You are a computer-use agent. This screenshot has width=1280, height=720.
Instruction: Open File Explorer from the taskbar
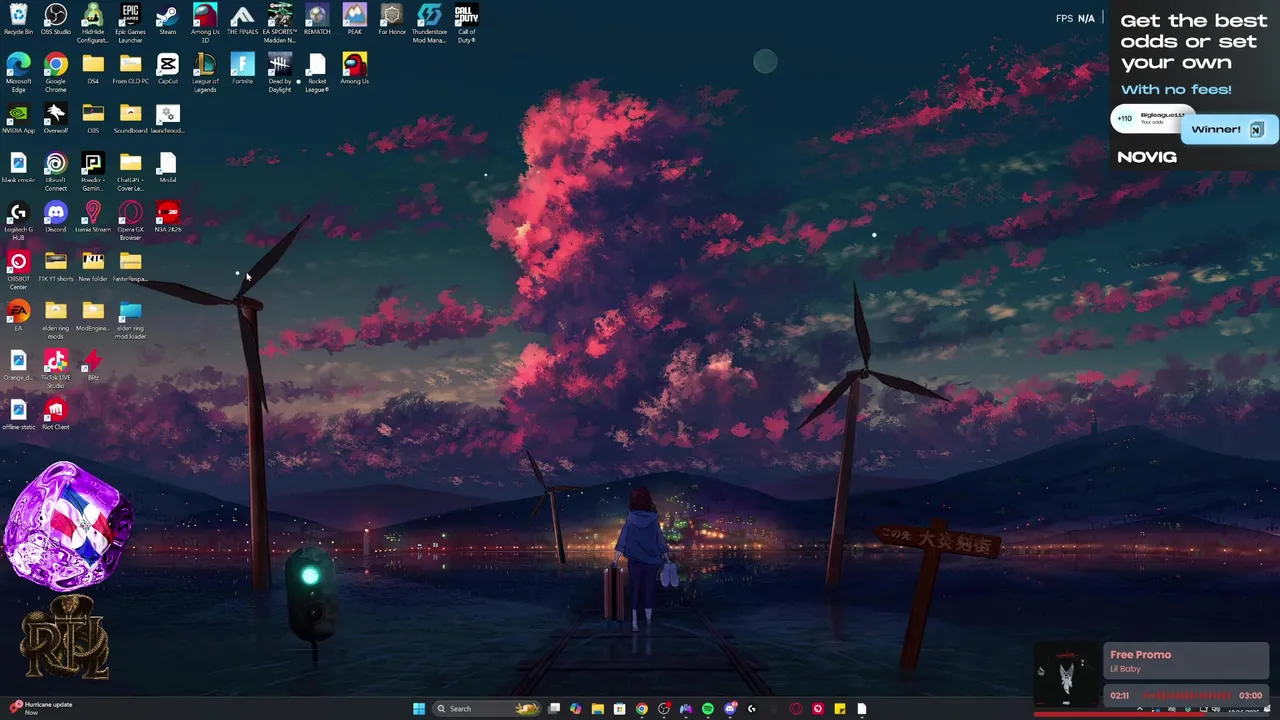coord(598,708)
